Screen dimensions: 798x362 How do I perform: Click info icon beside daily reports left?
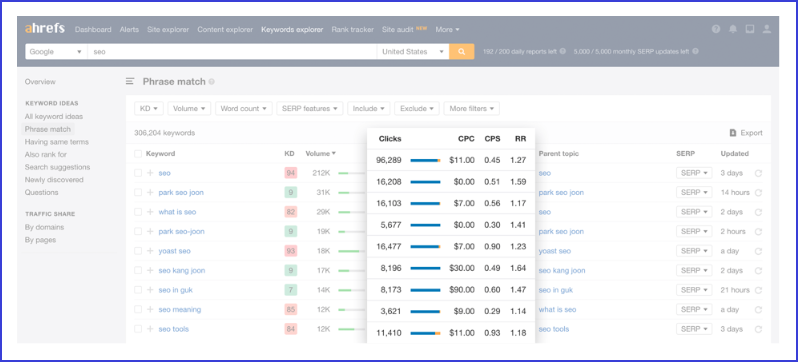coord(562,51)
